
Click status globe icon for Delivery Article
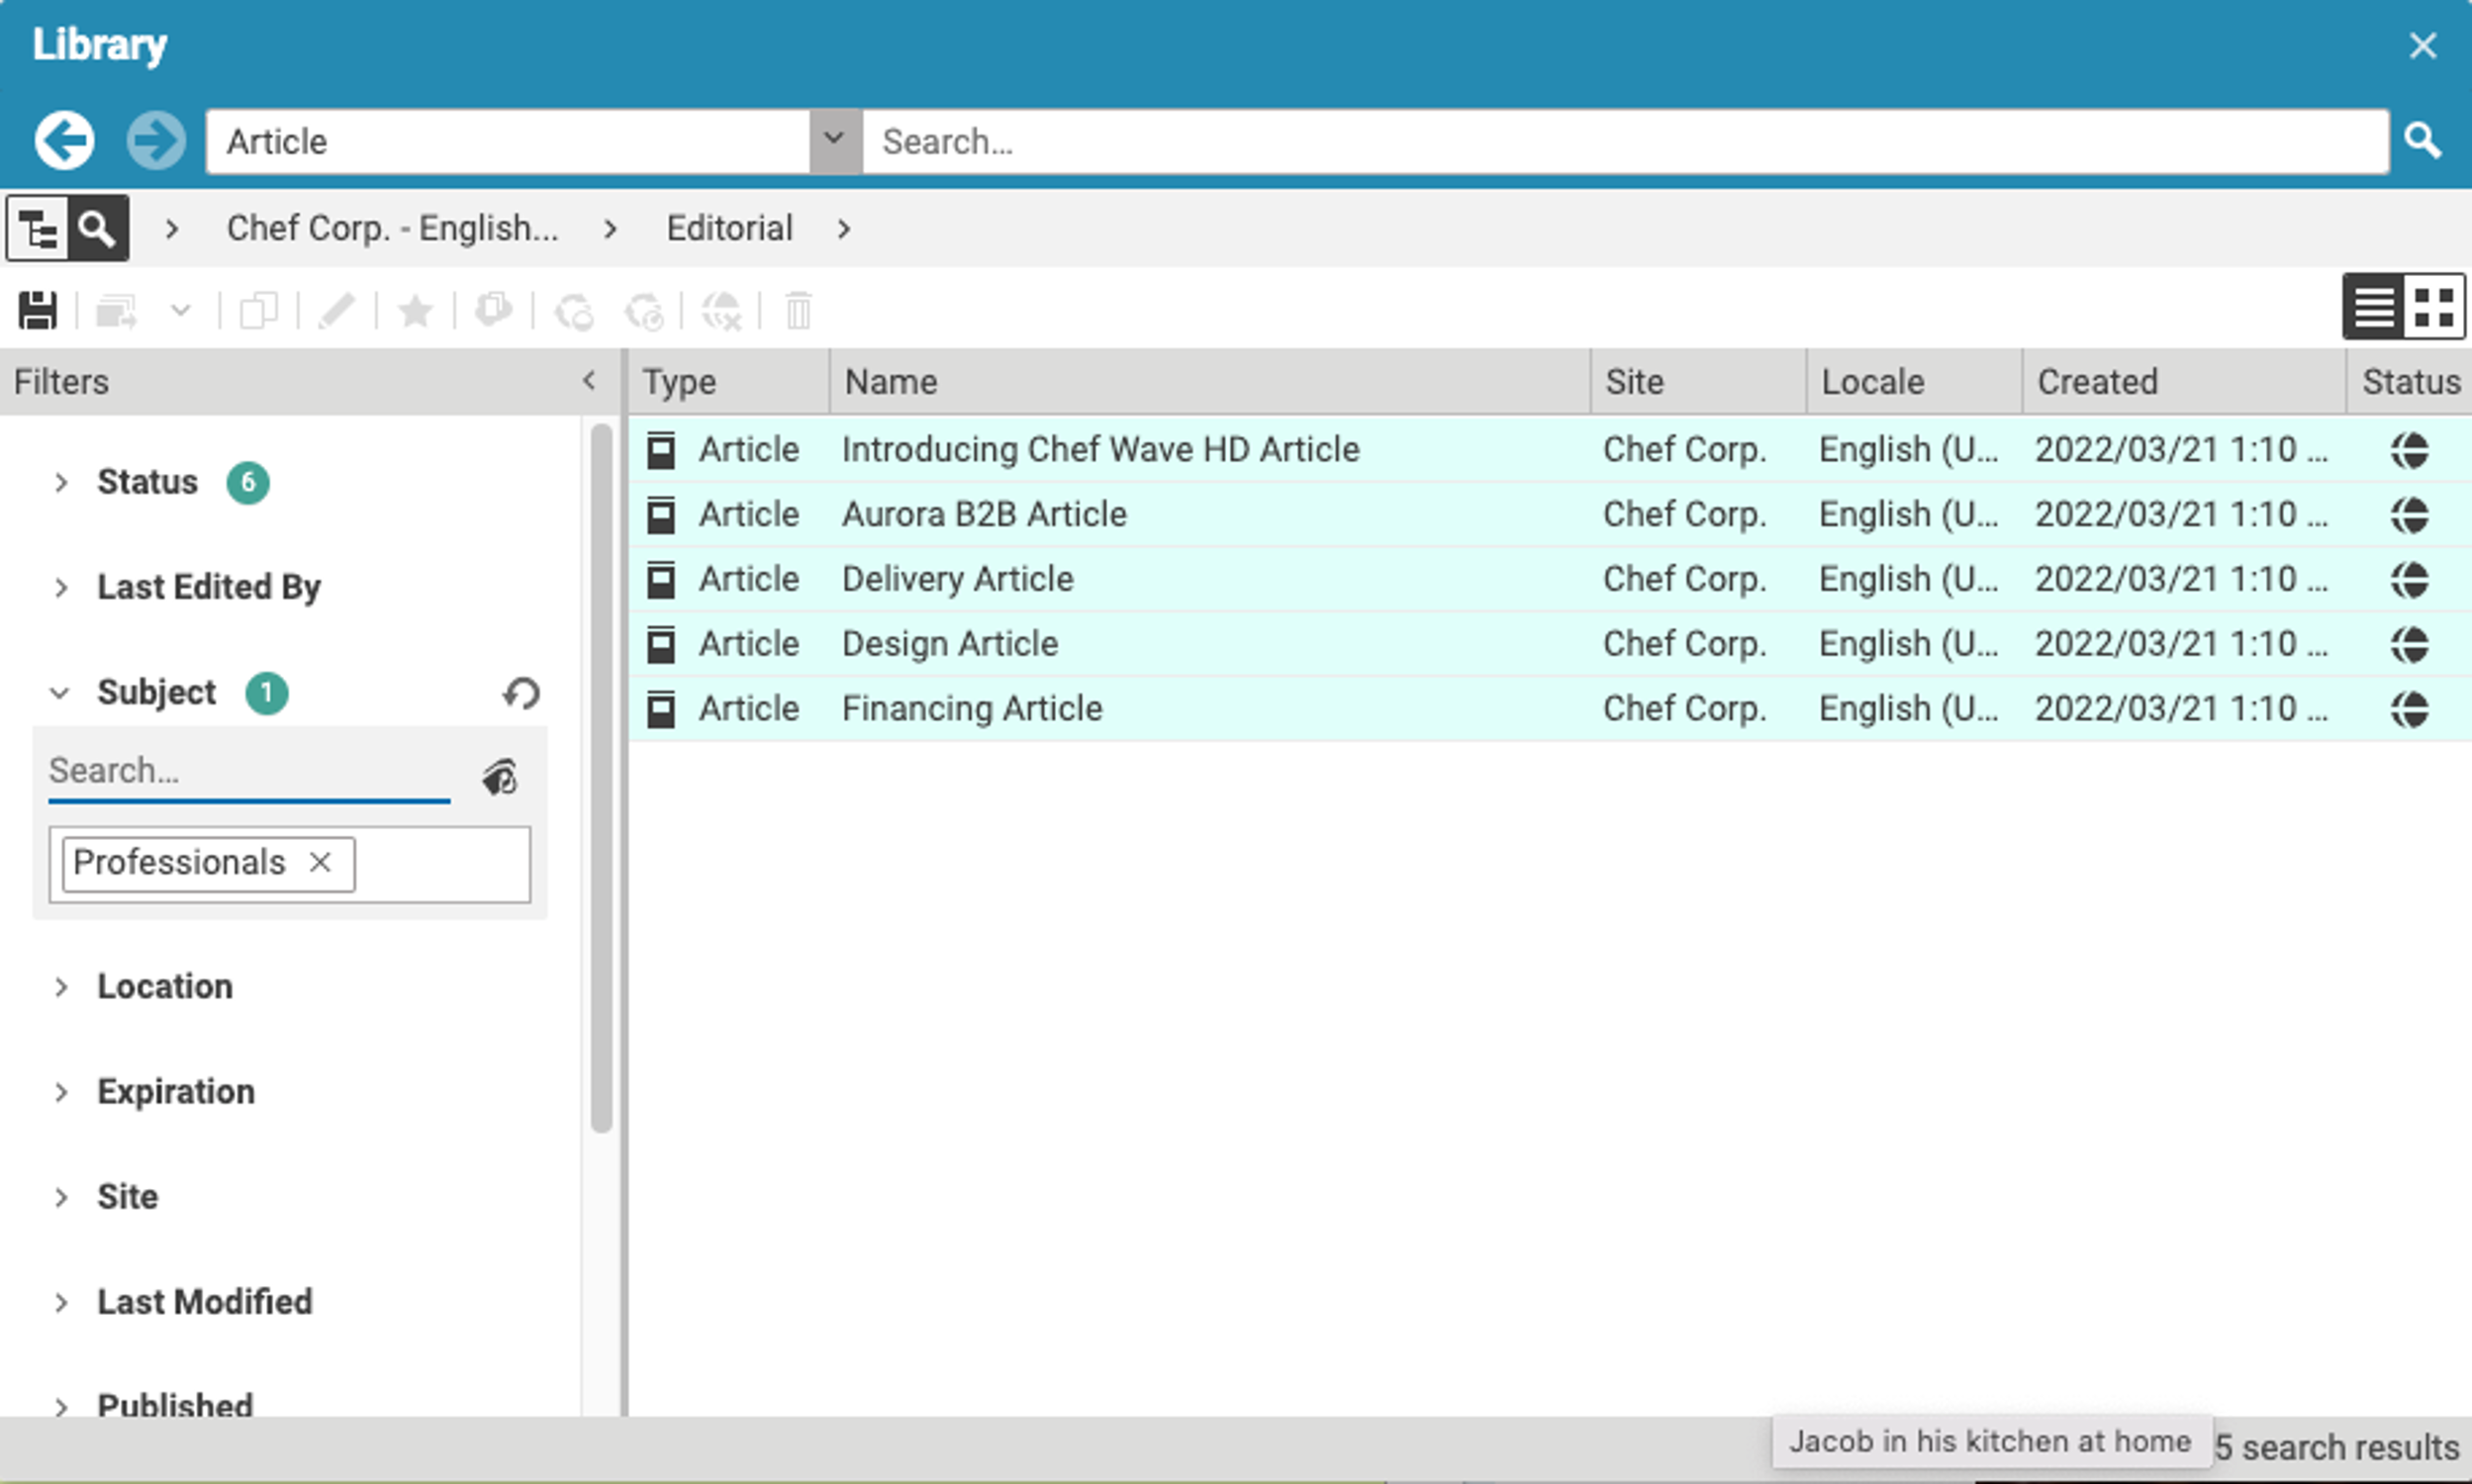2410,580
